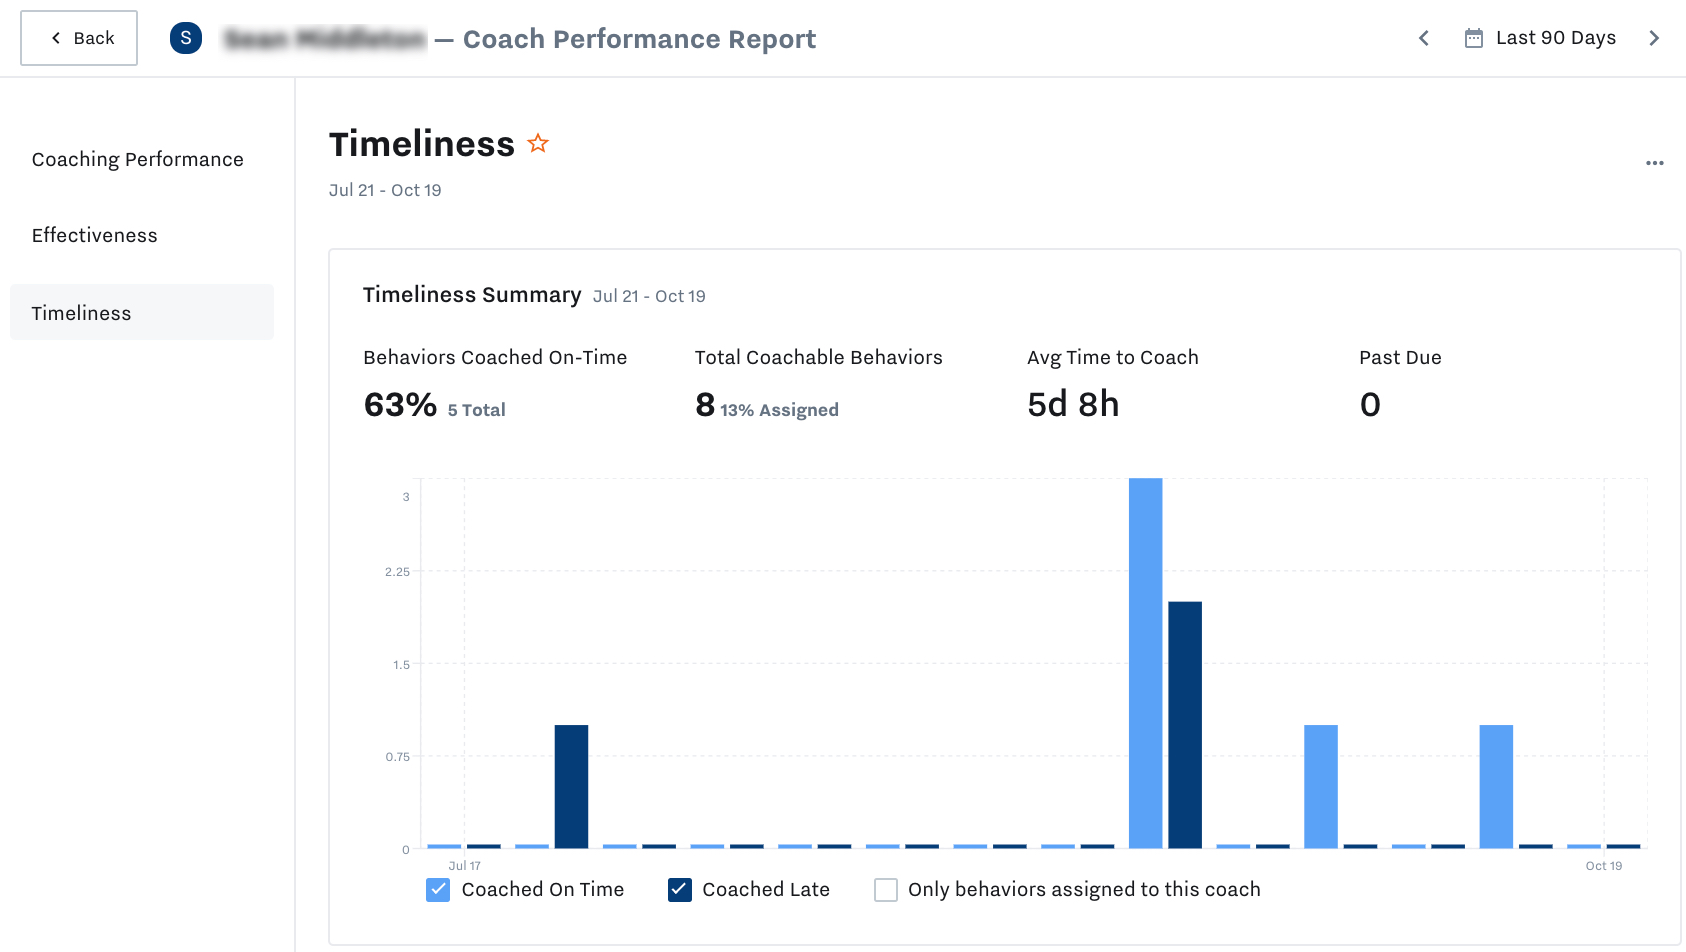This screenshot has width=1686, height=952.
Task: Click the tallest blue bar in the chart
Action: point(1144,660)
